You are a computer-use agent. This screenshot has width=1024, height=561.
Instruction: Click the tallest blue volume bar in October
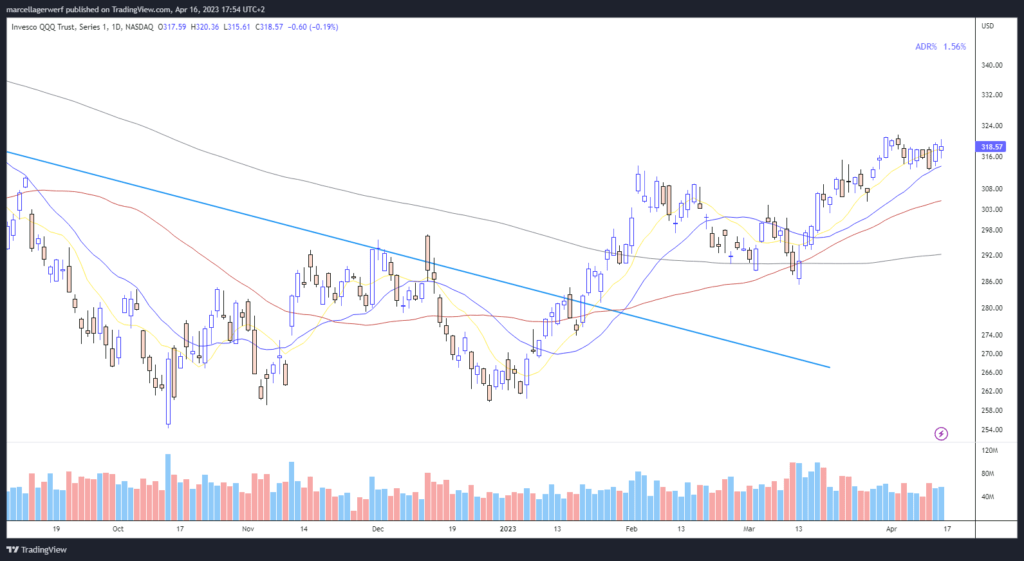click(168, 487)
